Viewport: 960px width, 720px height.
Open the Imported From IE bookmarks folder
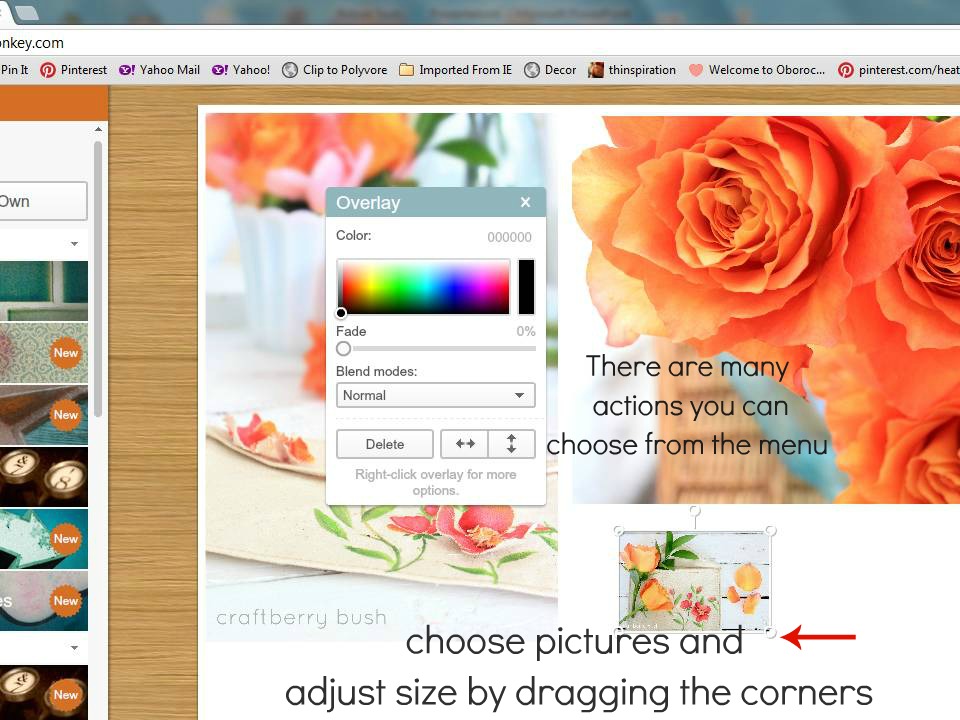[455, 70]
